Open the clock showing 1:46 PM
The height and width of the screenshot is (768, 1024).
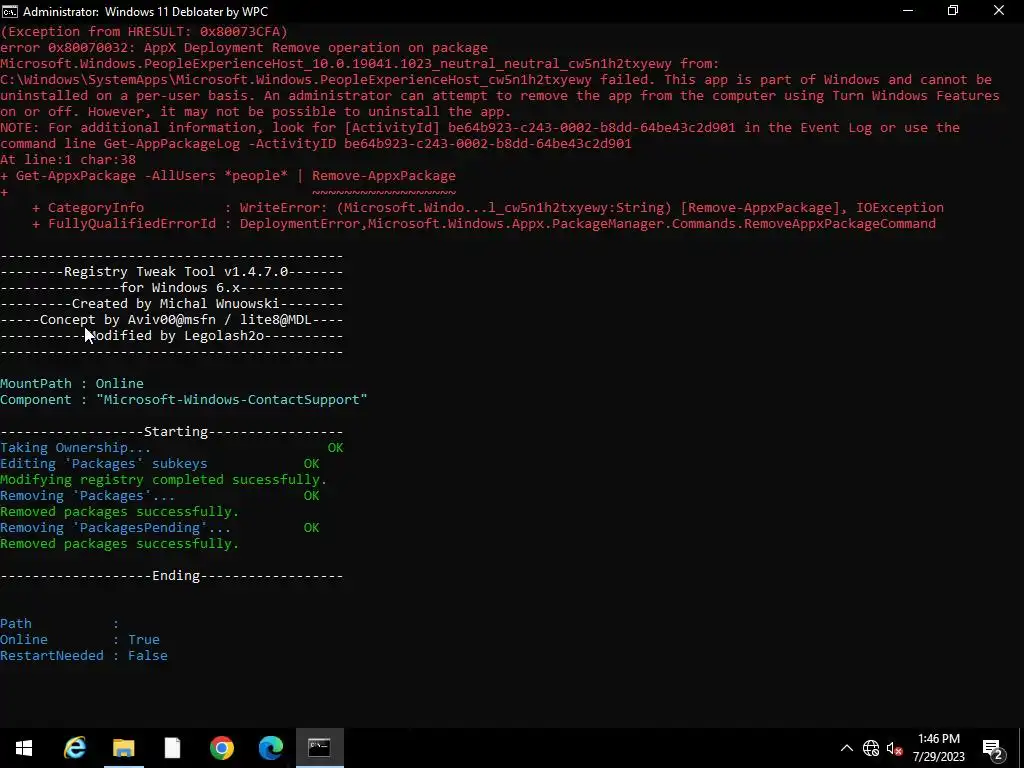coord(938,748)
